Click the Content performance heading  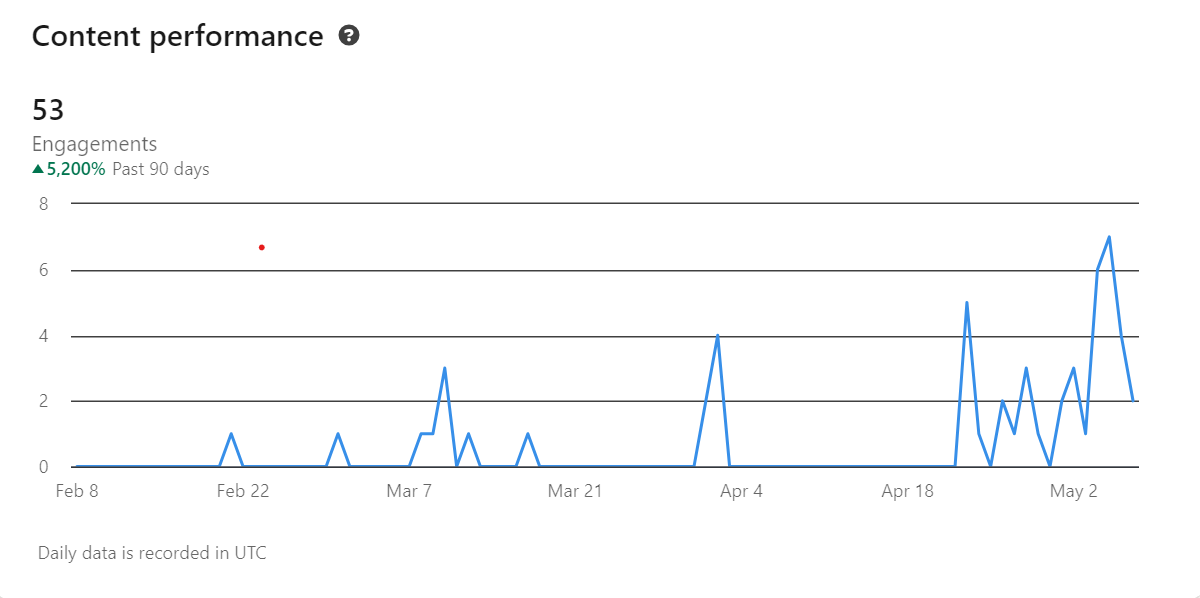(x=177, y=36)
